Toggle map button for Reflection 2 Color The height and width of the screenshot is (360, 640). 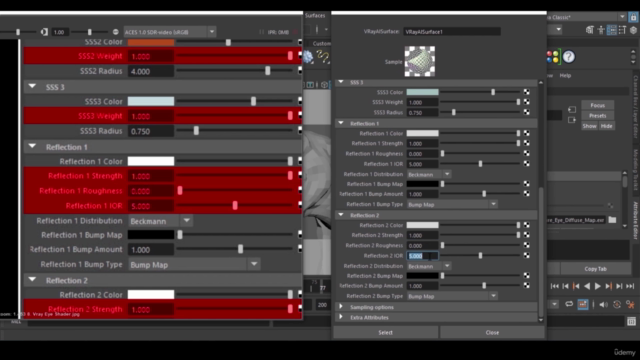tap(527, 225)
